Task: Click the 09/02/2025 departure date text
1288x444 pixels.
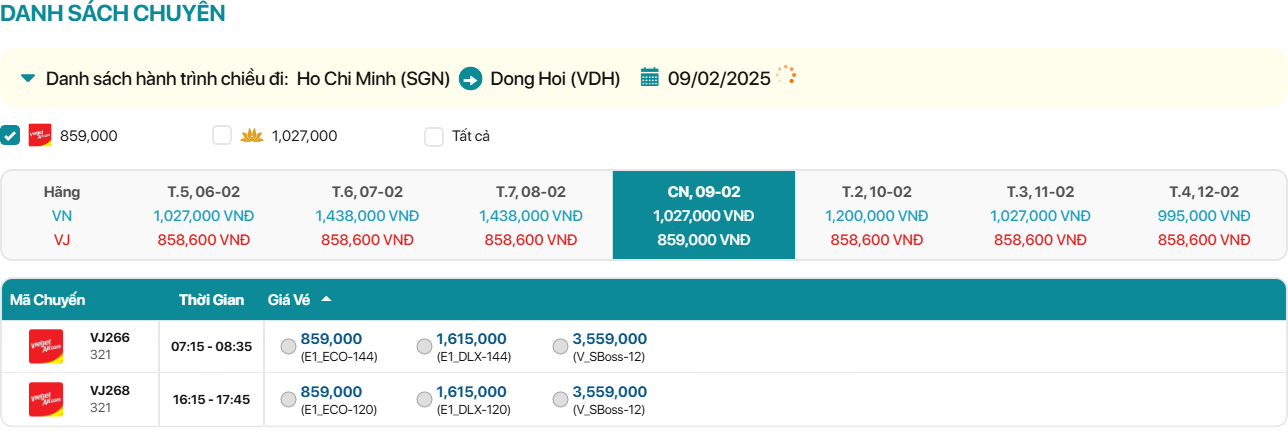Action: (719, 78)
